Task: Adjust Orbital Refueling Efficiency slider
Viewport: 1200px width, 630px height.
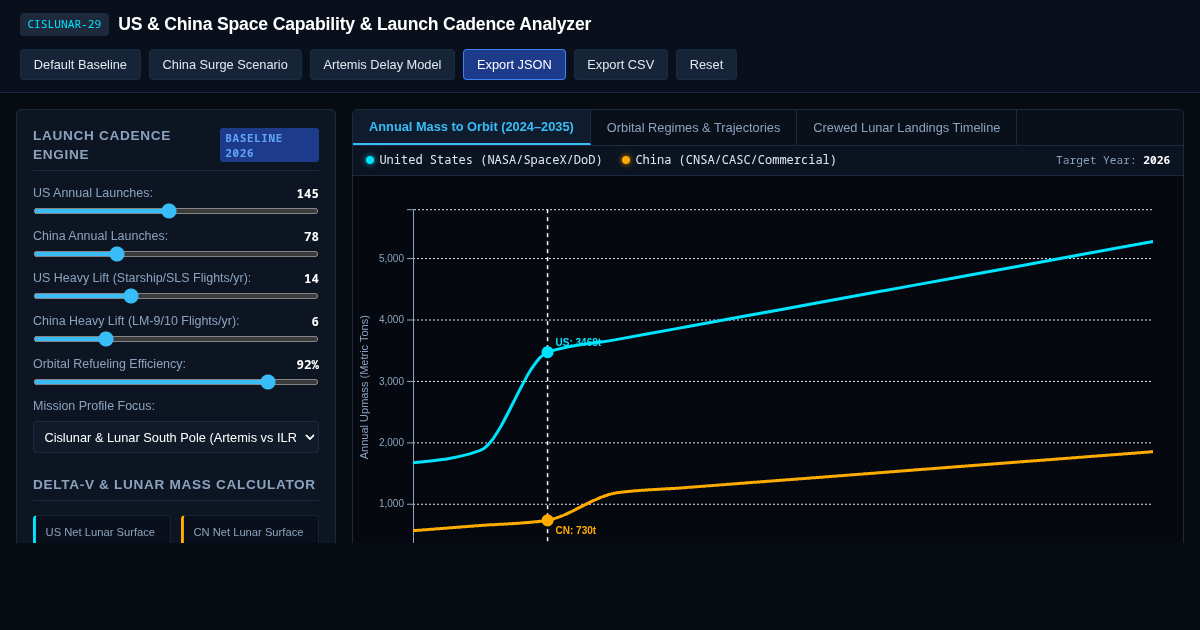Action: [x=176, y=382]
